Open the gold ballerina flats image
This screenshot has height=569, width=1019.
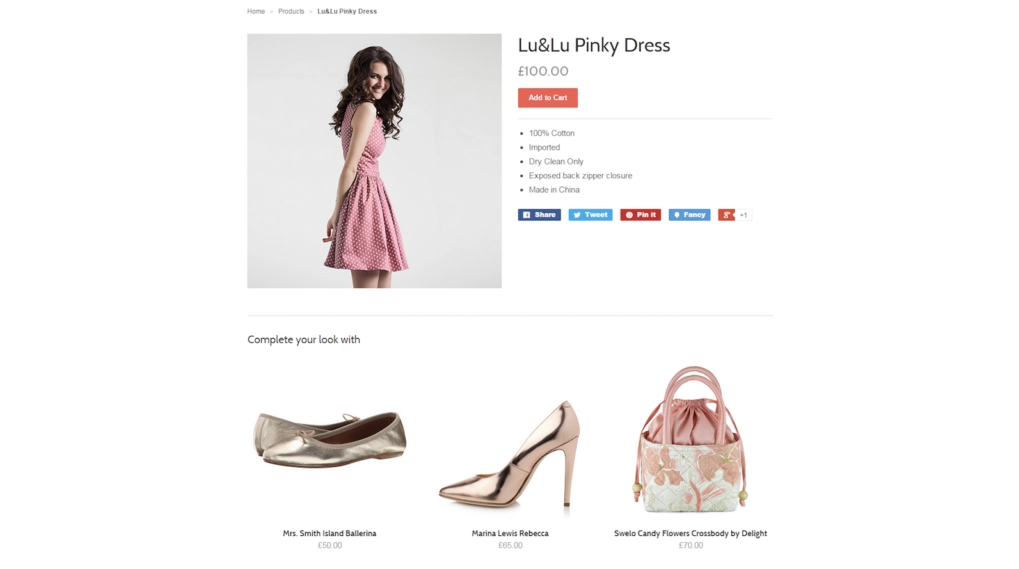click(329, 440)
